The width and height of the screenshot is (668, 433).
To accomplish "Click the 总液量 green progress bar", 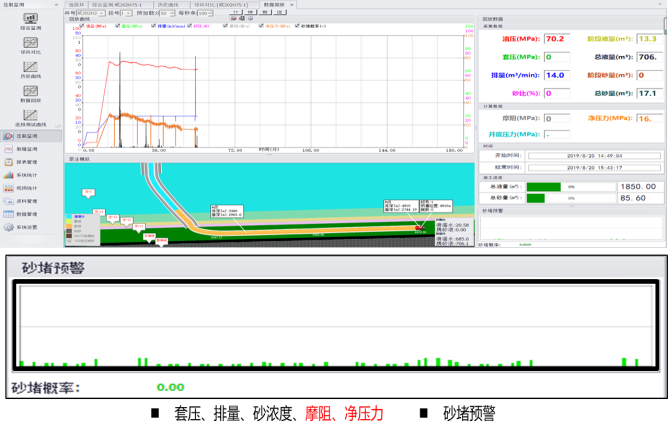I will 545,186.
